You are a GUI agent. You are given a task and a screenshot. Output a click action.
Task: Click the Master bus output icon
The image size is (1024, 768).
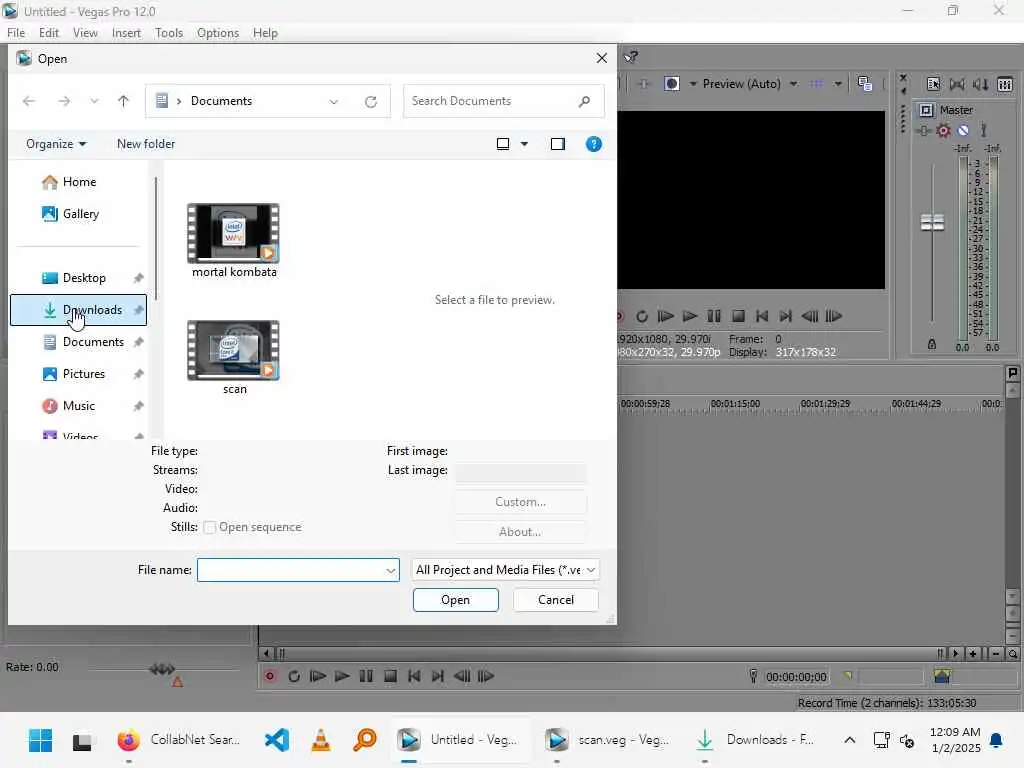click(x=926, y=110)
